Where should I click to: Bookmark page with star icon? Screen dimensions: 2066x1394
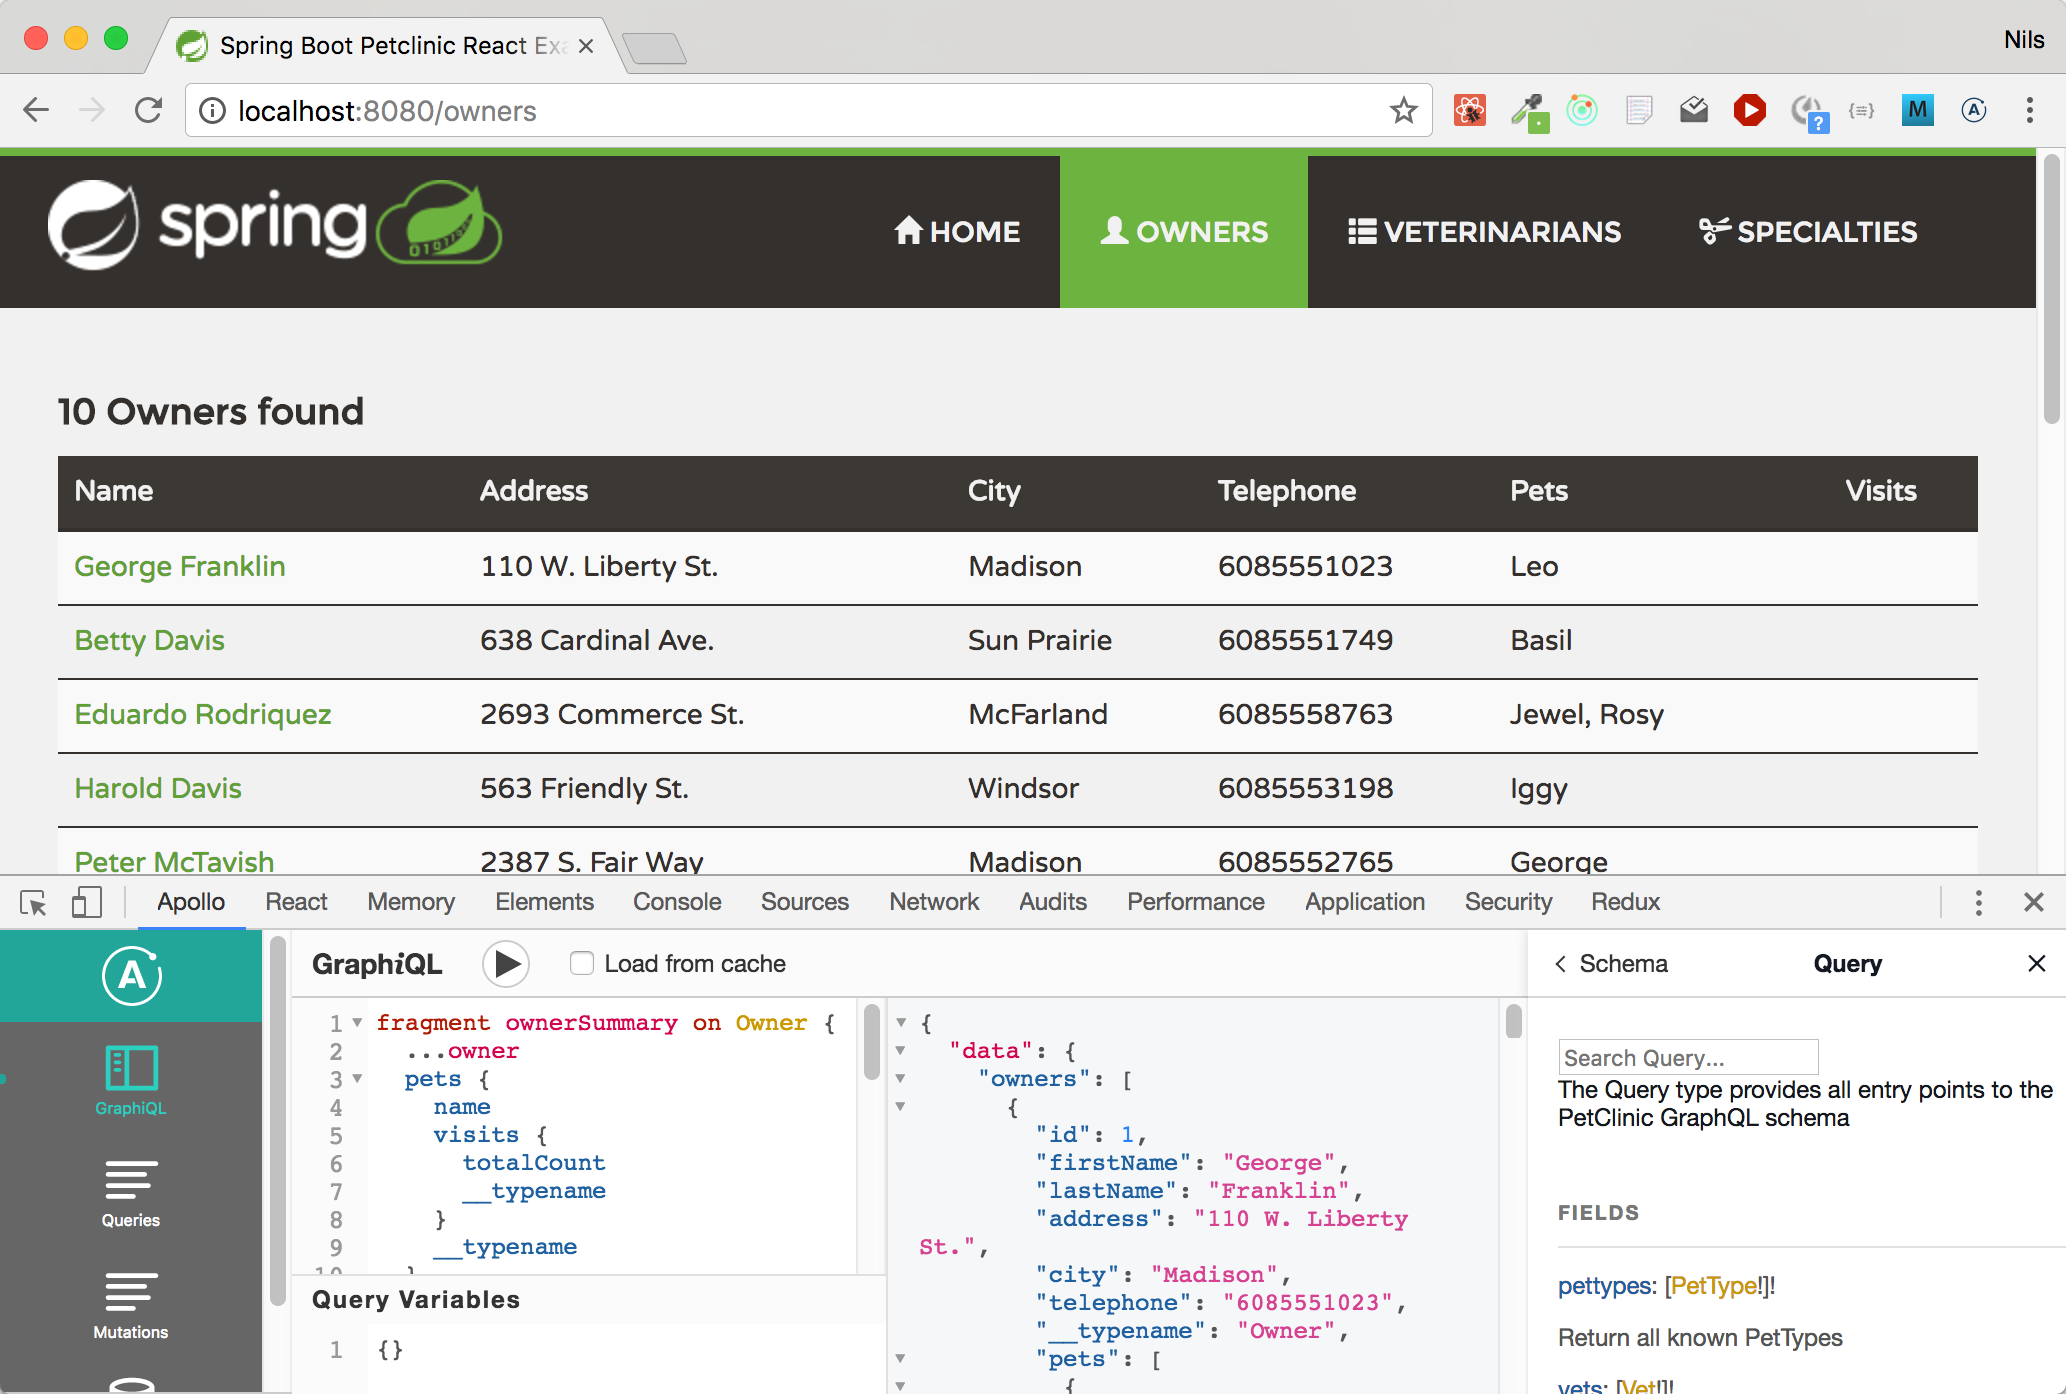pyautogui.click(x=1403, y=111)
